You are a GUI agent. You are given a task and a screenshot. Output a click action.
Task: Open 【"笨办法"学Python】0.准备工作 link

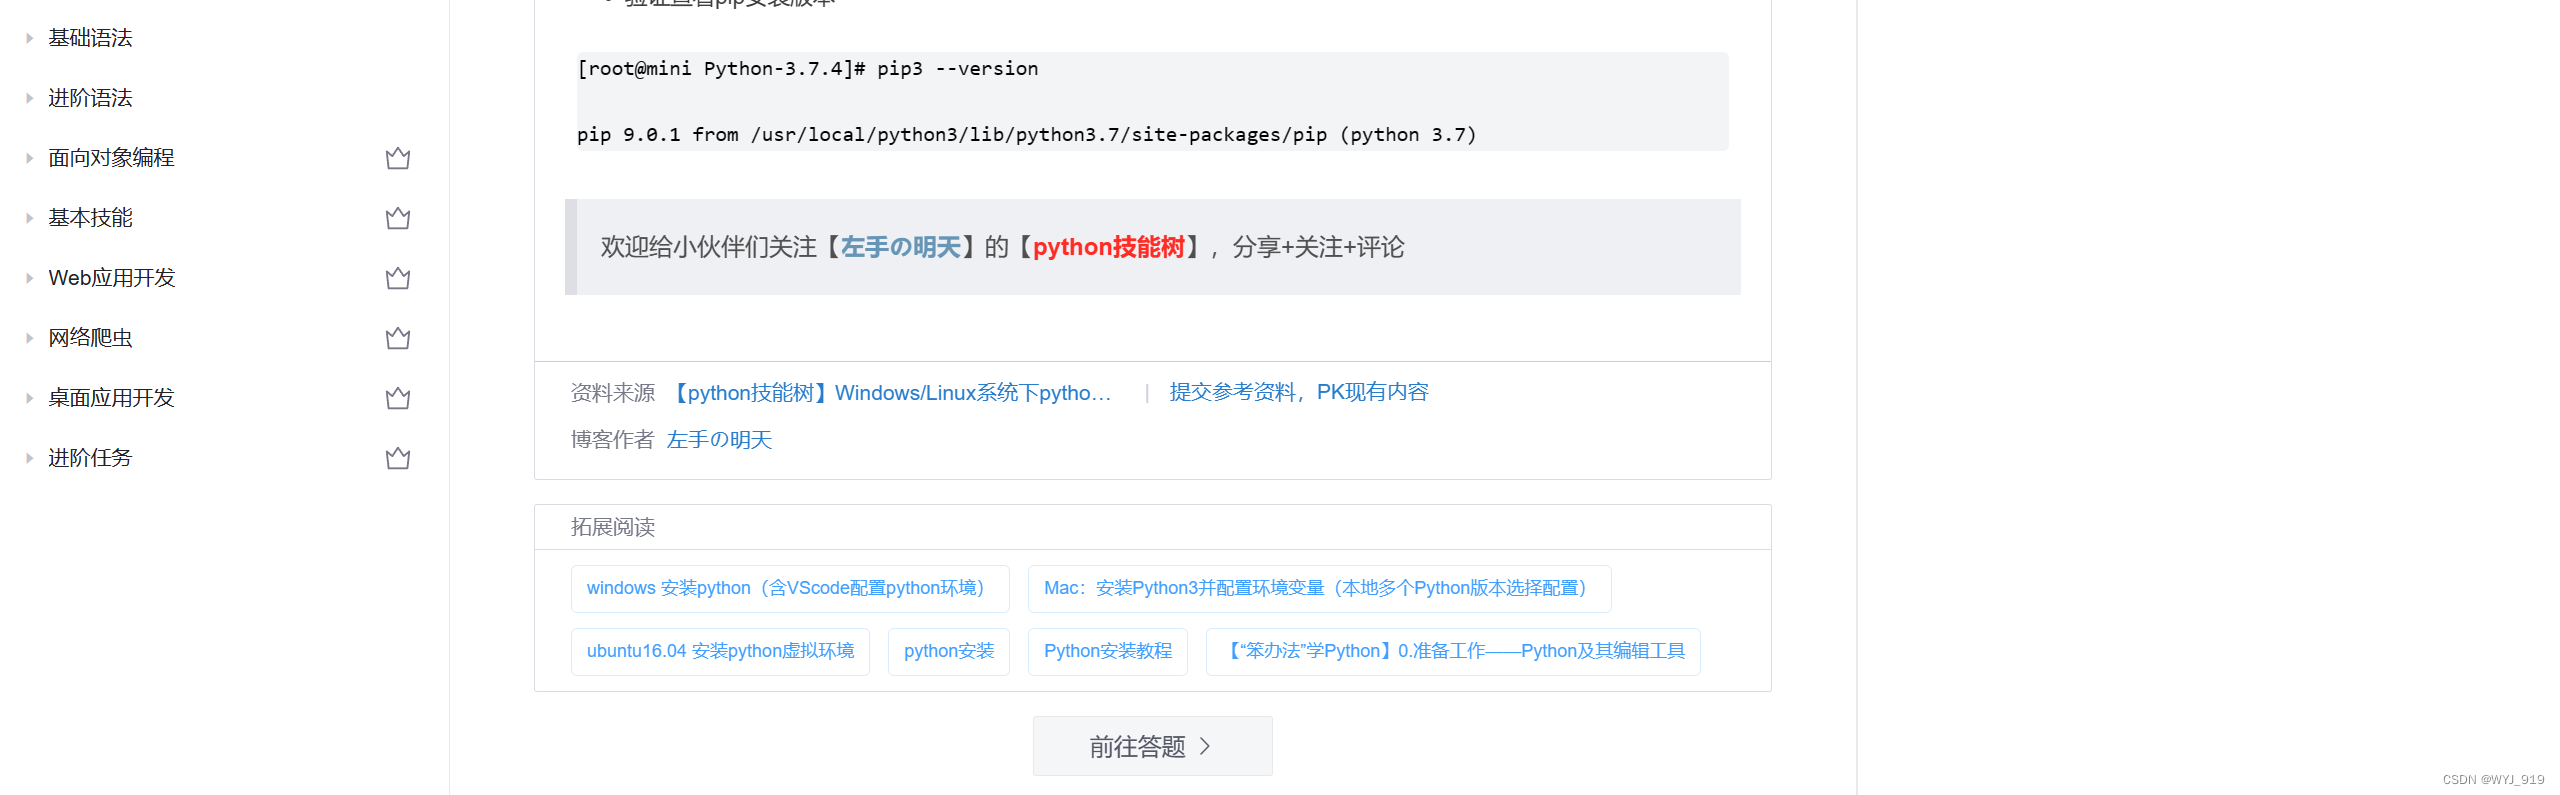point(1453,651)
